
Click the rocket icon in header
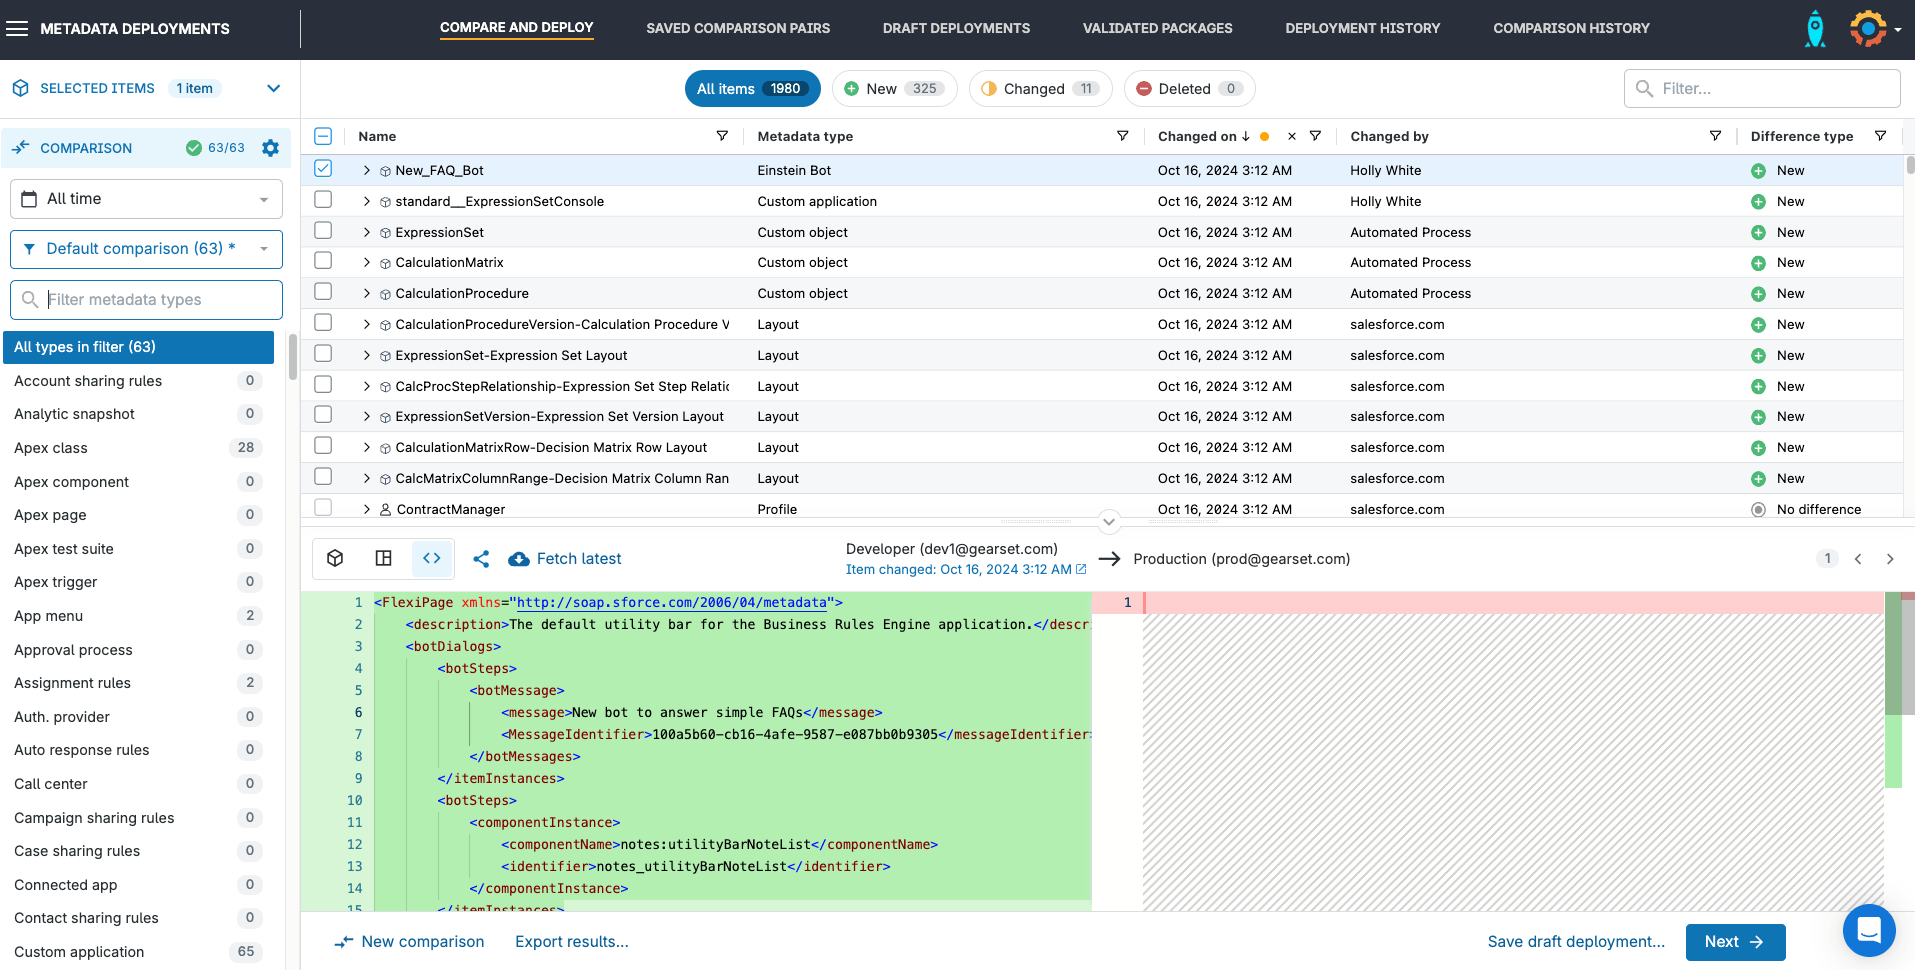point(1814,29)
